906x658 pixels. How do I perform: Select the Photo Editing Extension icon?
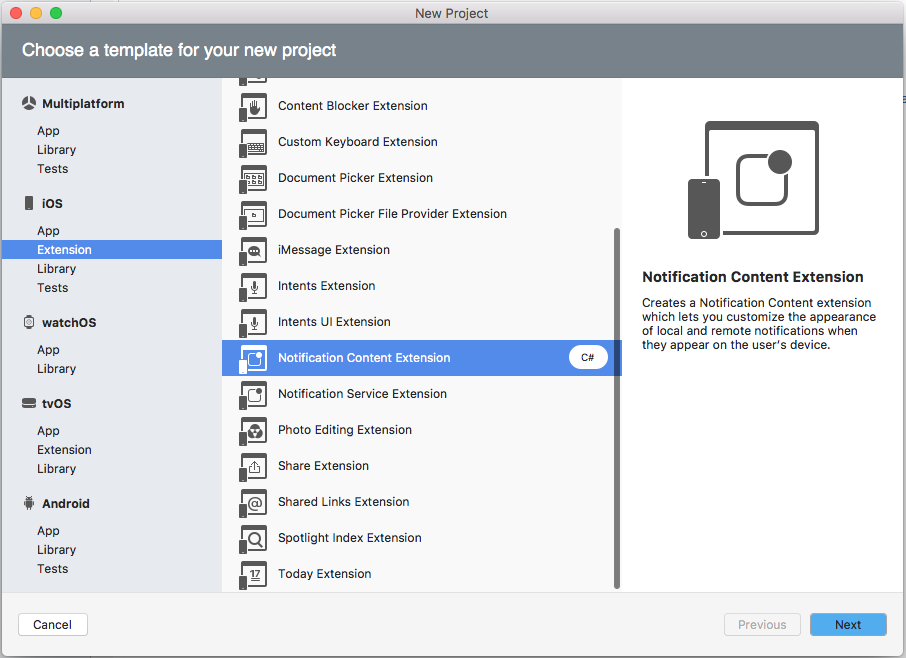pos(252,430)
